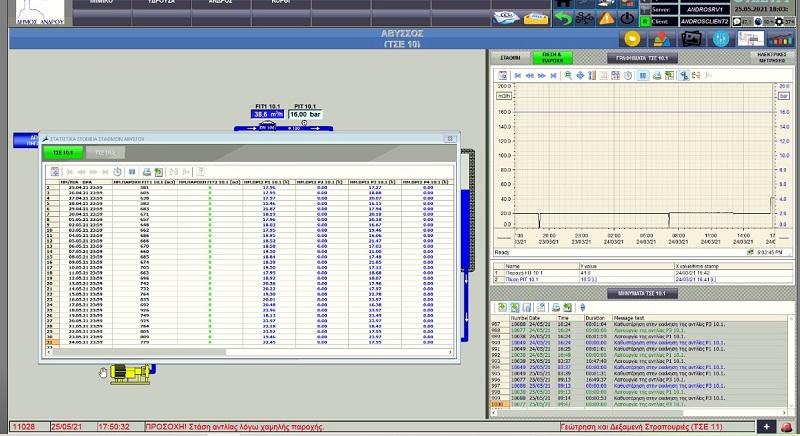Select the ΠΙΕΣΗ & ΠΑΡΟΧΗ tab

pos(553,58)
